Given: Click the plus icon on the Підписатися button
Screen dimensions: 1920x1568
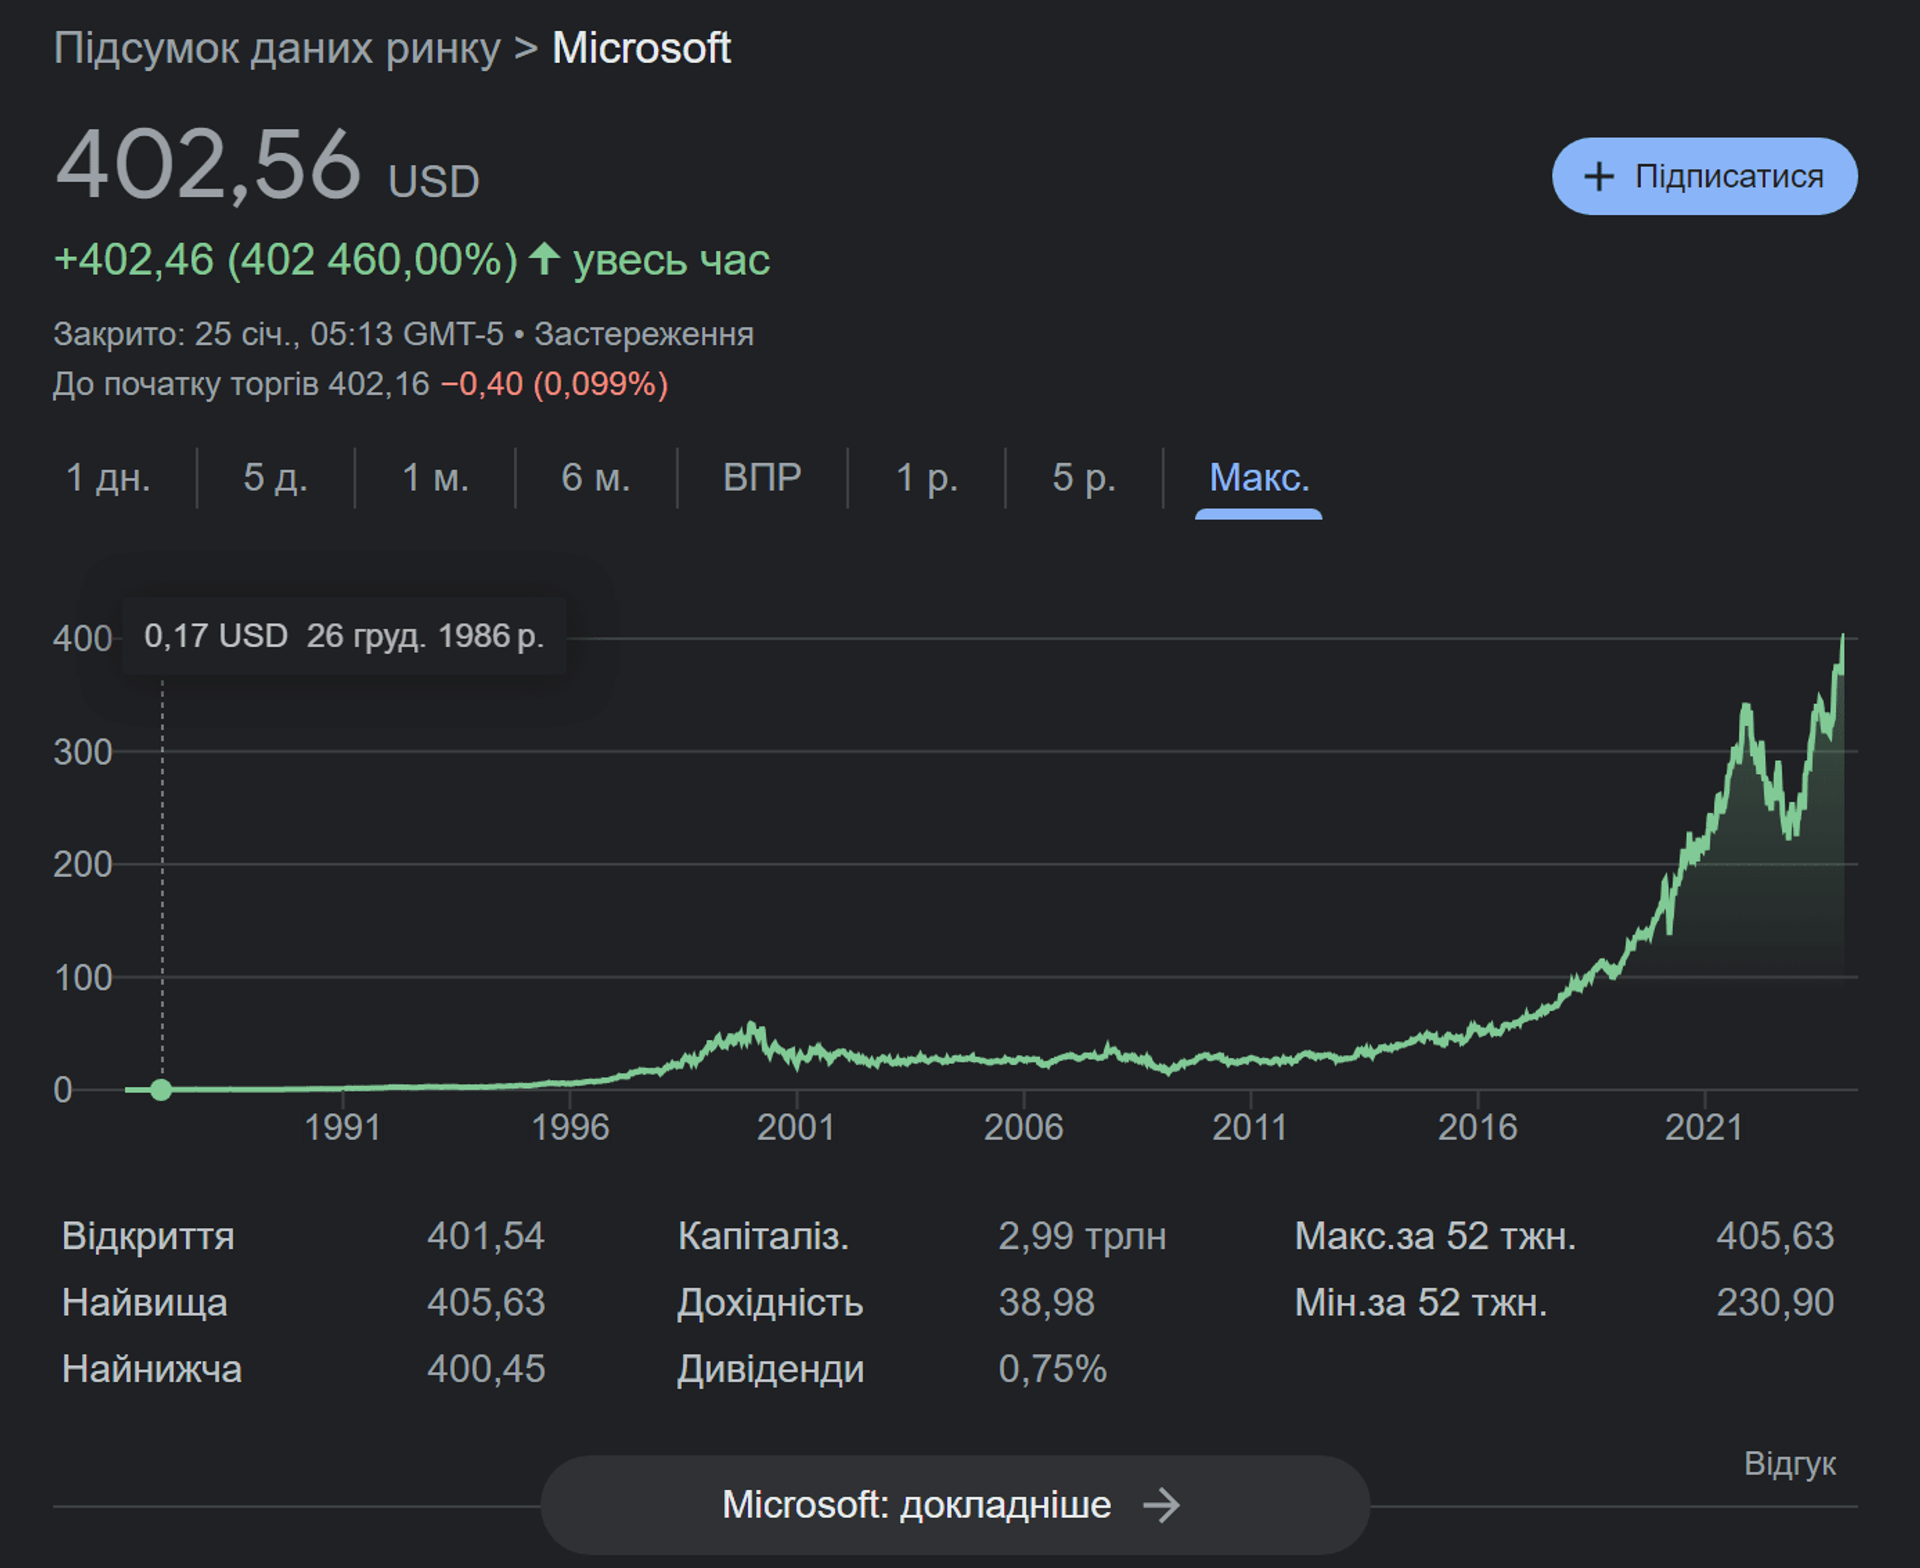Looking at the screenshot, I should [1599, 177].
